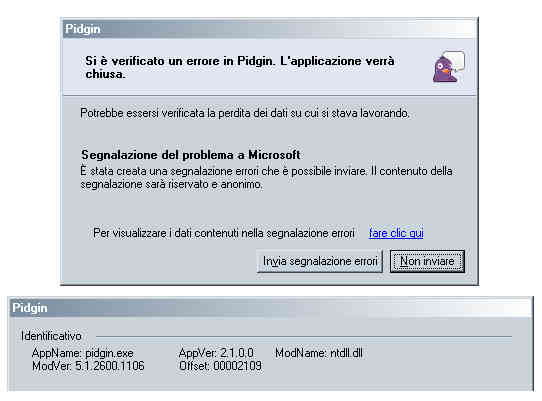Click the 'Offset: 00002109' entry
The width and height of the screenshot is (542, 401).
220,366
